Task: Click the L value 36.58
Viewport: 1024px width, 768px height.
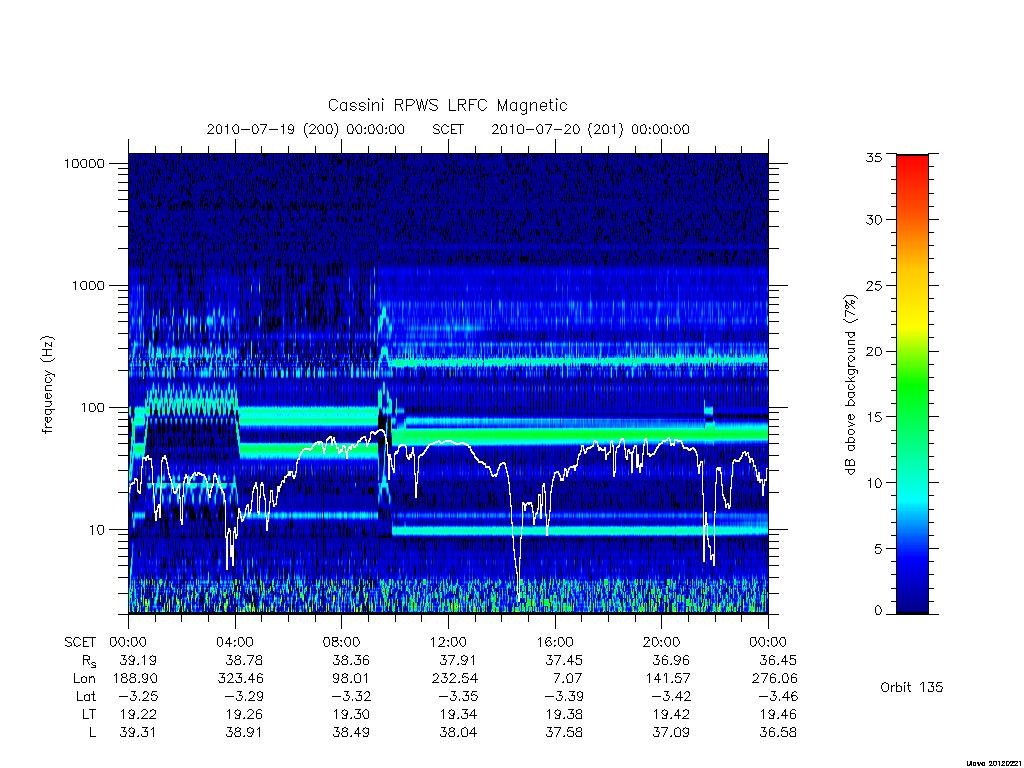Action: click(778, 733)
